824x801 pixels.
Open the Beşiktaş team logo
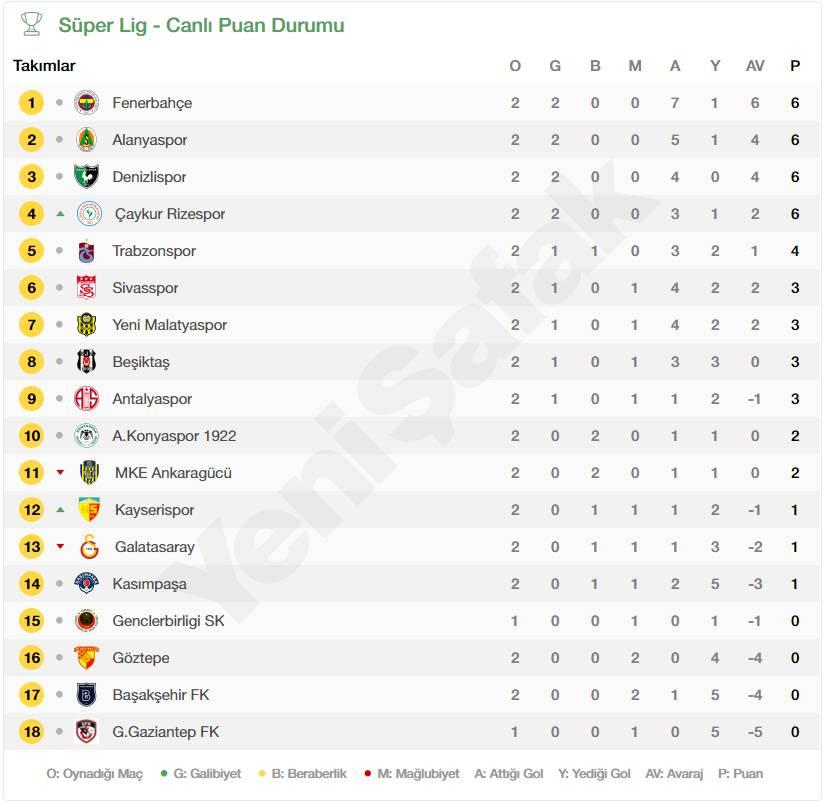tap(86, 362)
